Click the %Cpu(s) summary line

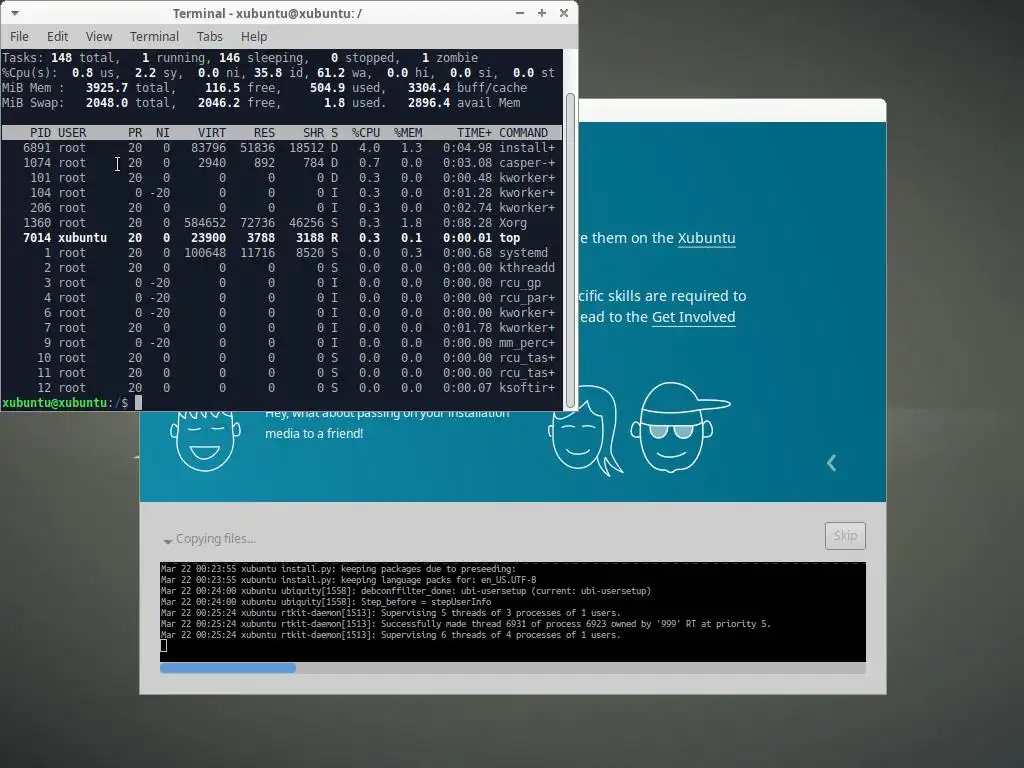tap(279, 72)
